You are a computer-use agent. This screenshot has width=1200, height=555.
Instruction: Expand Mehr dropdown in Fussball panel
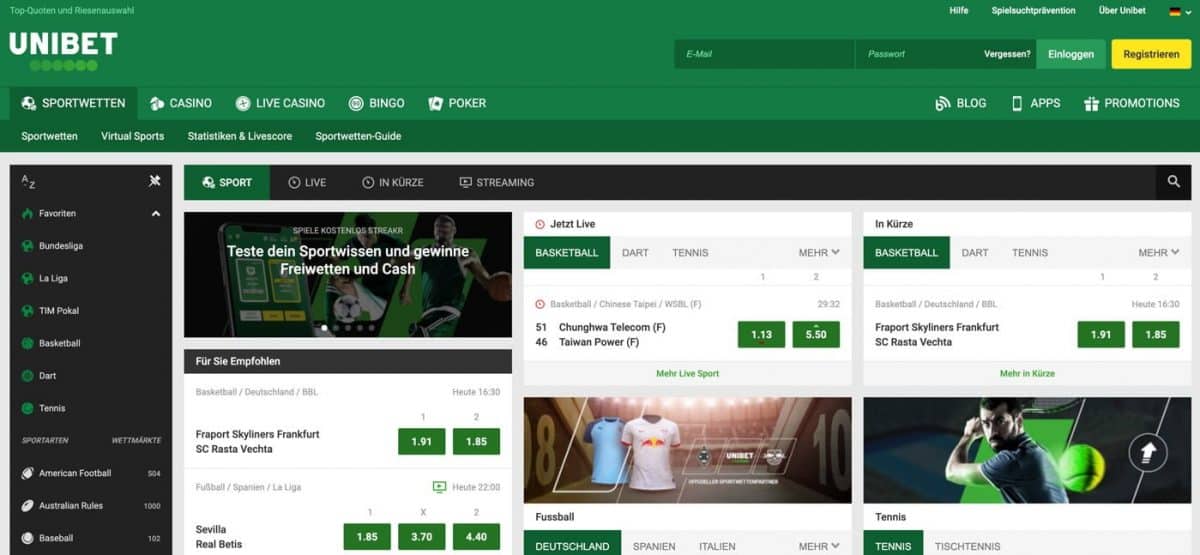coord(819,546)
